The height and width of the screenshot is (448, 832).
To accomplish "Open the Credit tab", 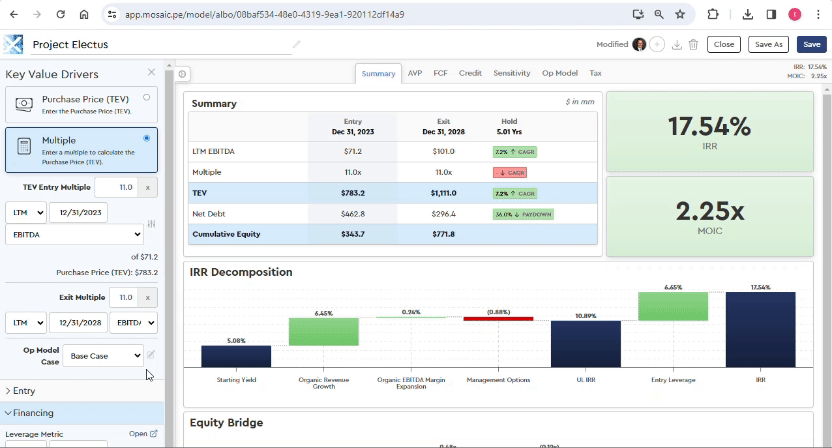I will click(x=470, y=73).
